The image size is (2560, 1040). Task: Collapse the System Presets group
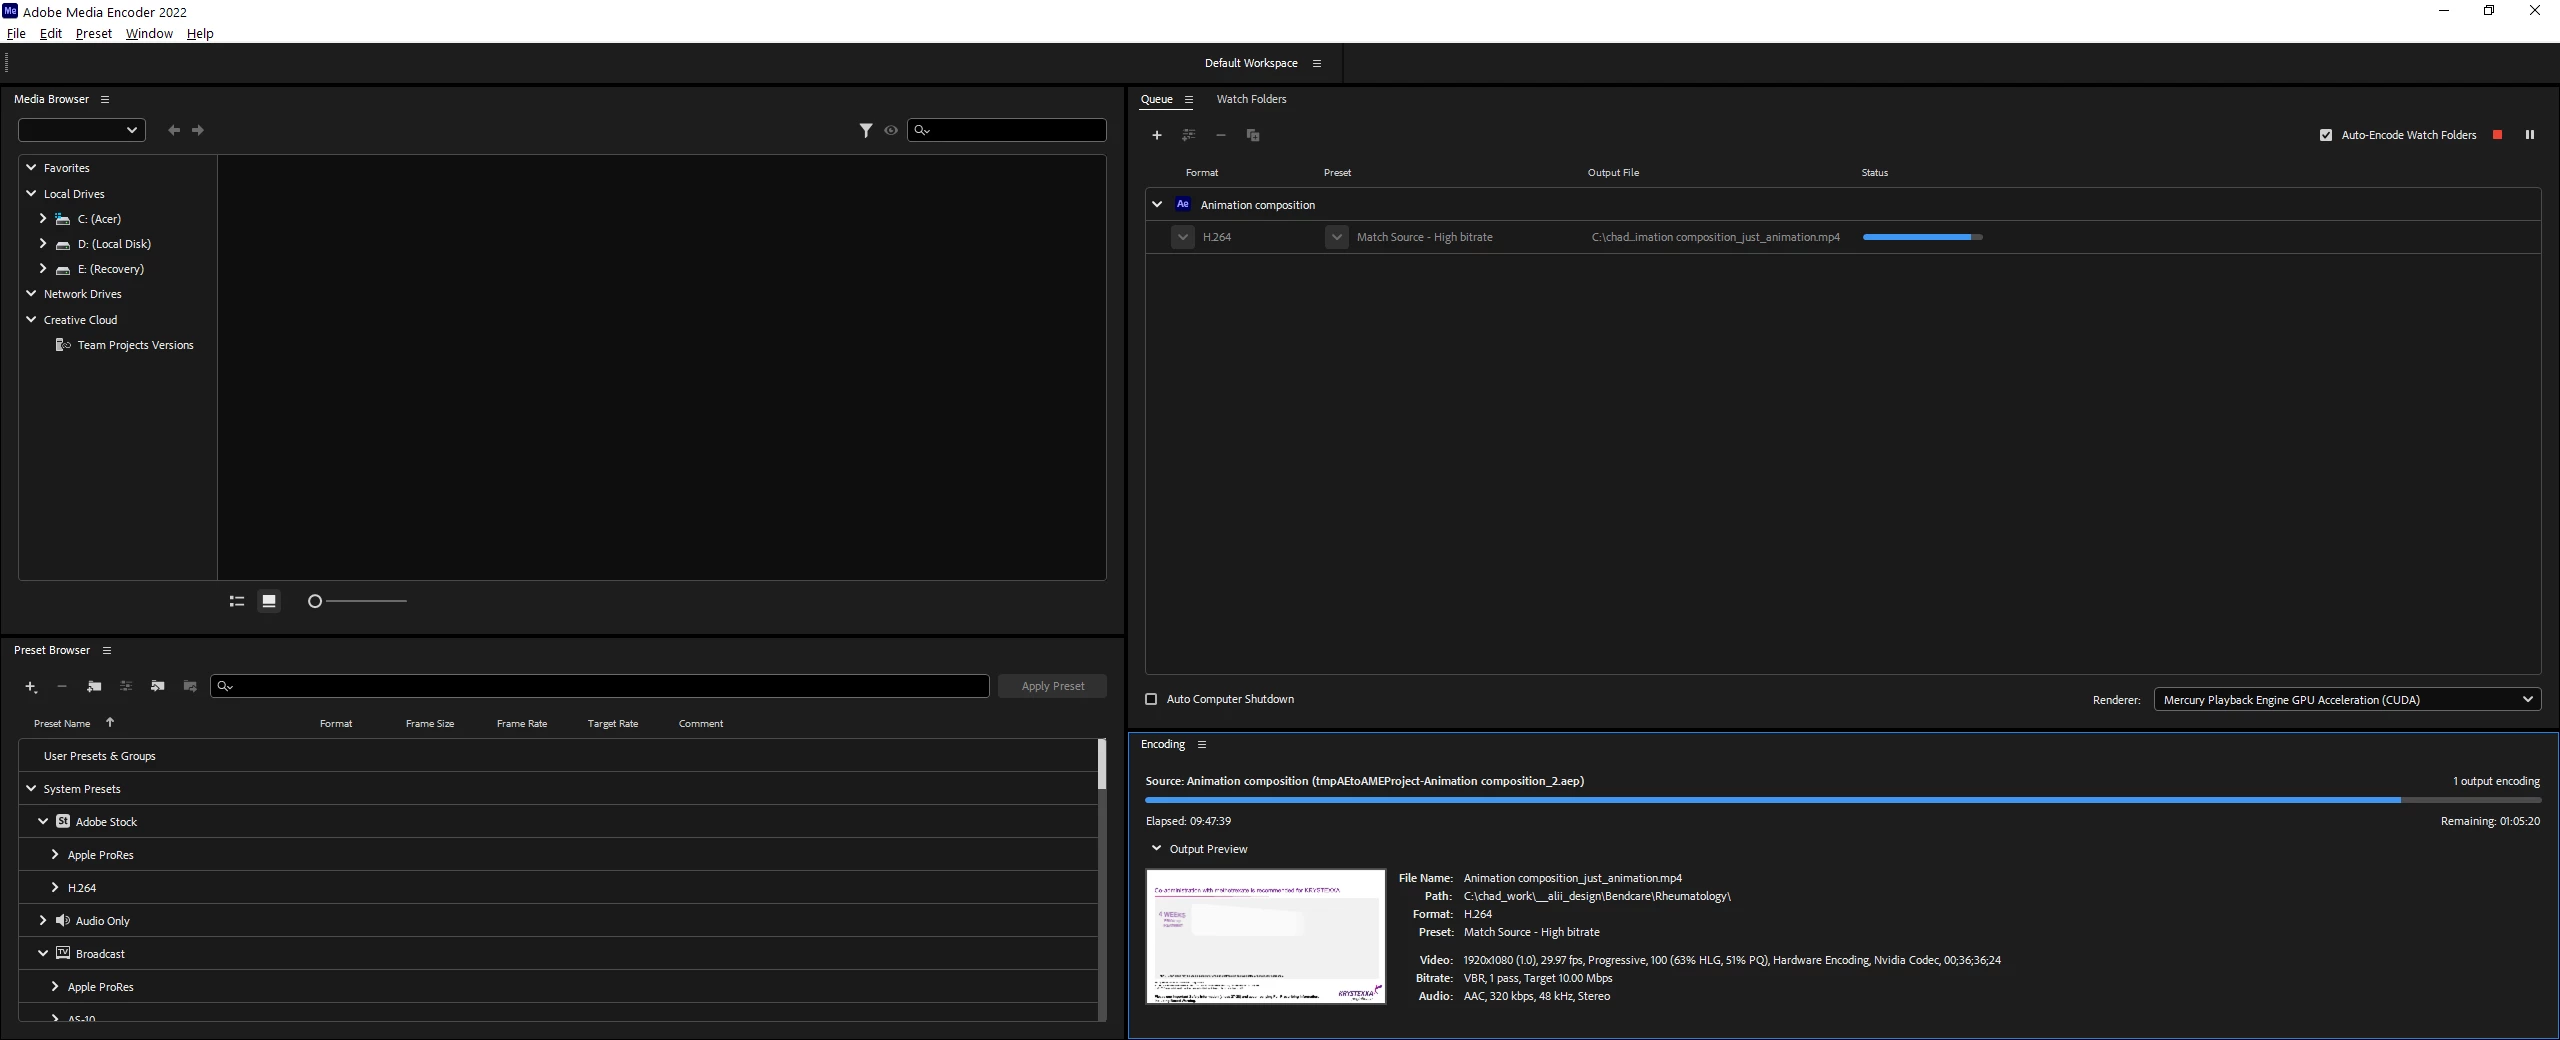point(31,788)
